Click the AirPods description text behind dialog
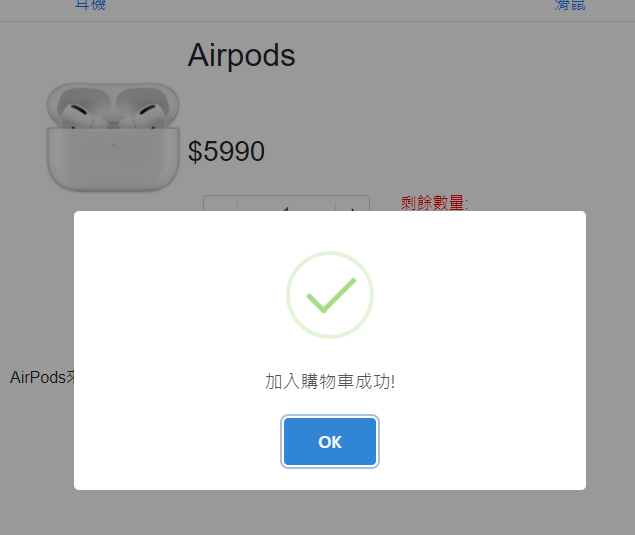This screenshot has height=535, width=635. click(x=42, y=377)
